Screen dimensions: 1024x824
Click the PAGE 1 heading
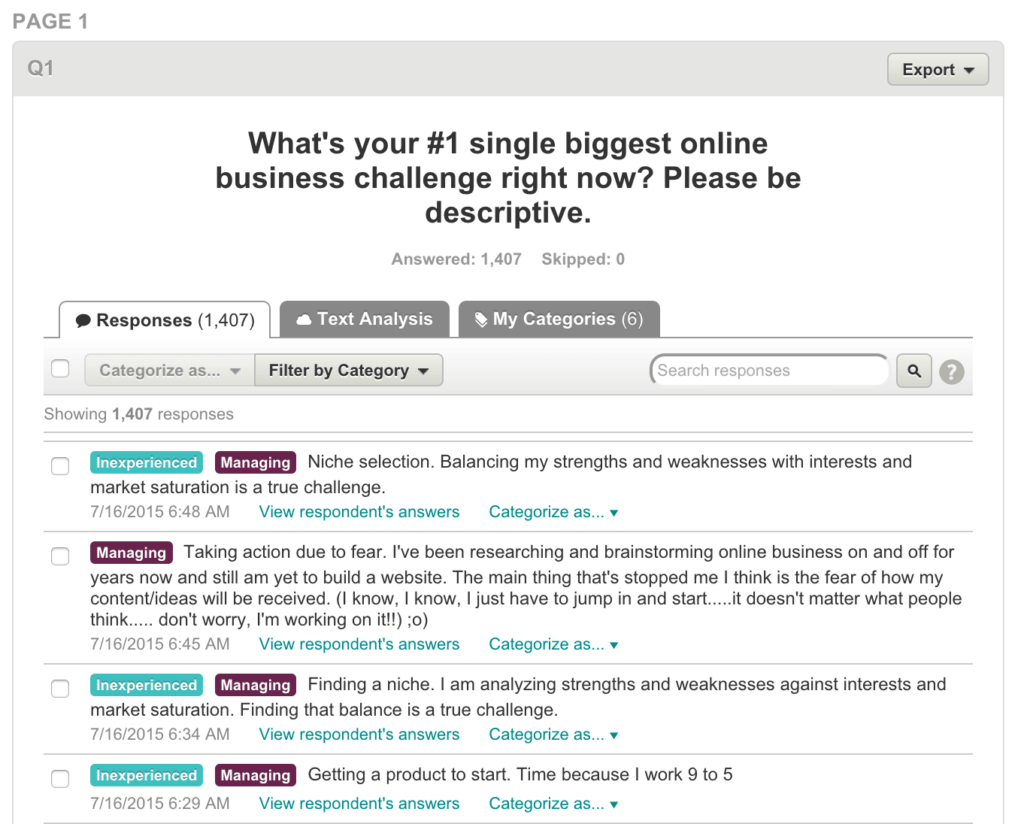click(x=50, y=22)
